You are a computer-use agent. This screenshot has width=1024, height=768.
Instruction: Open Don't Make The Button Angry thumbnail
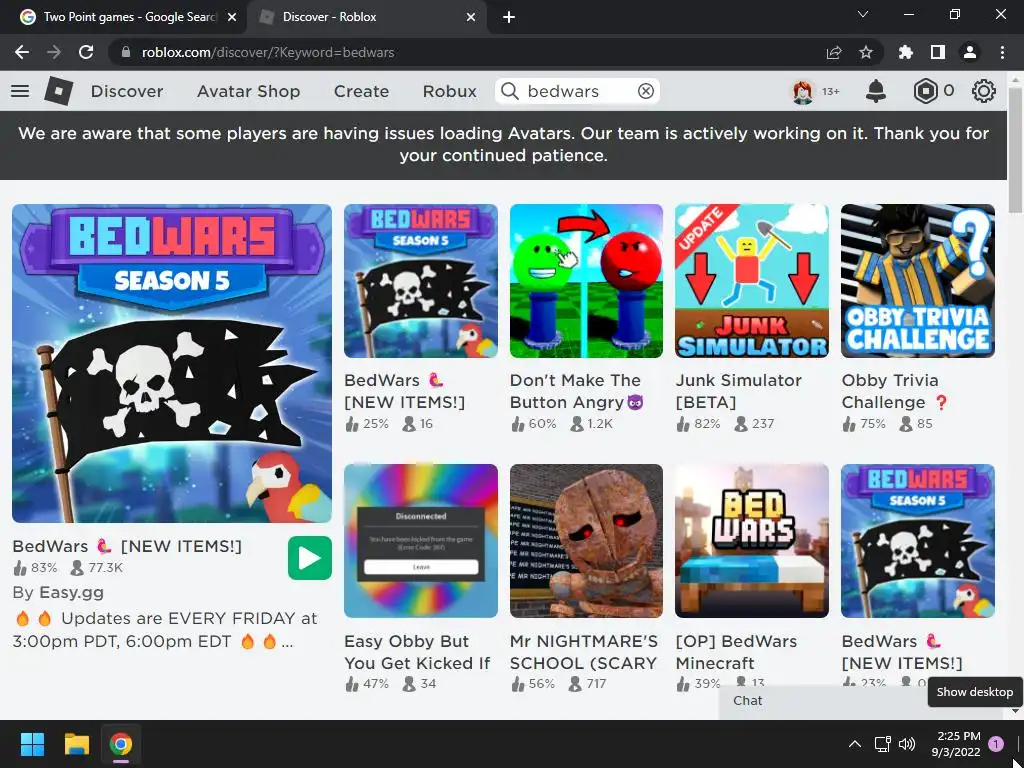(586, 281)
